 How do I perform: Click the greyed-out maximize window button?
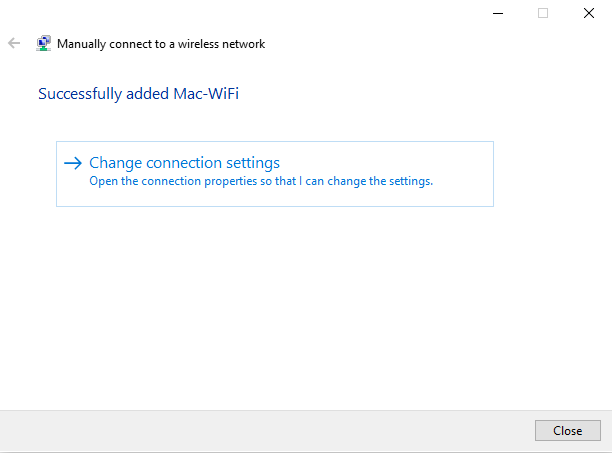(x=543, y=13)
